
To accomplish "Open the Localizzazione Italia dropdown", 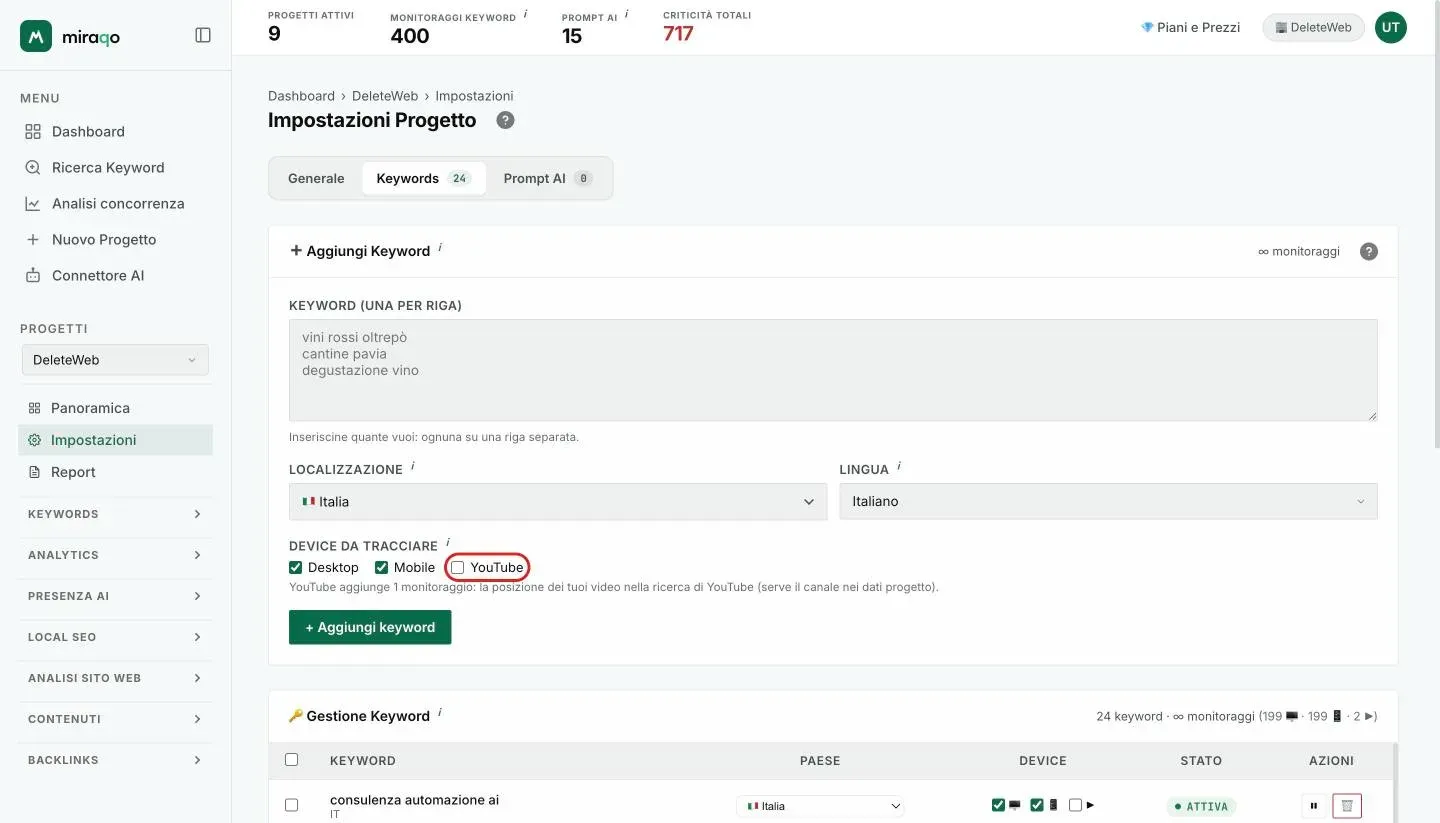I will coord(558,502).
